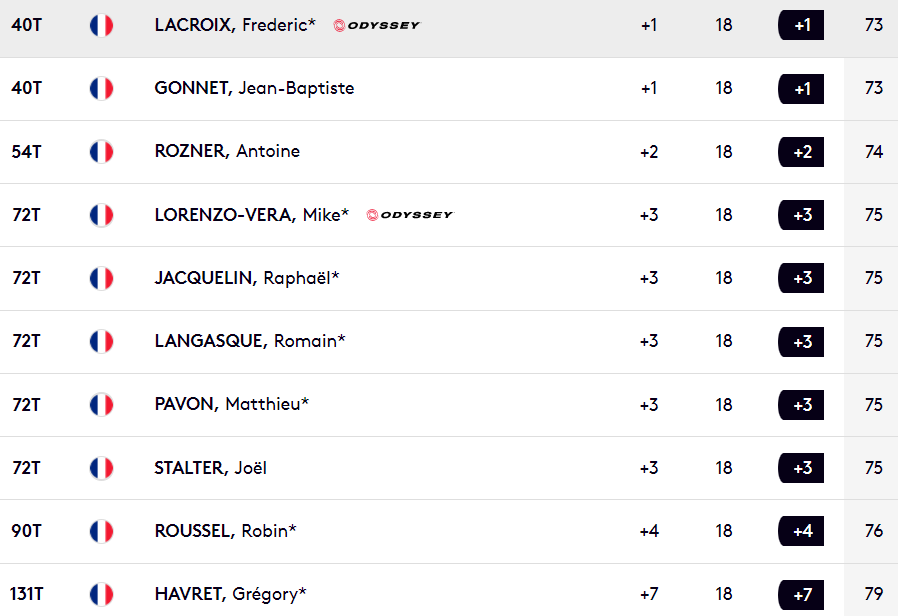Click the France flag beside Joël Stalter

(101, 468)
